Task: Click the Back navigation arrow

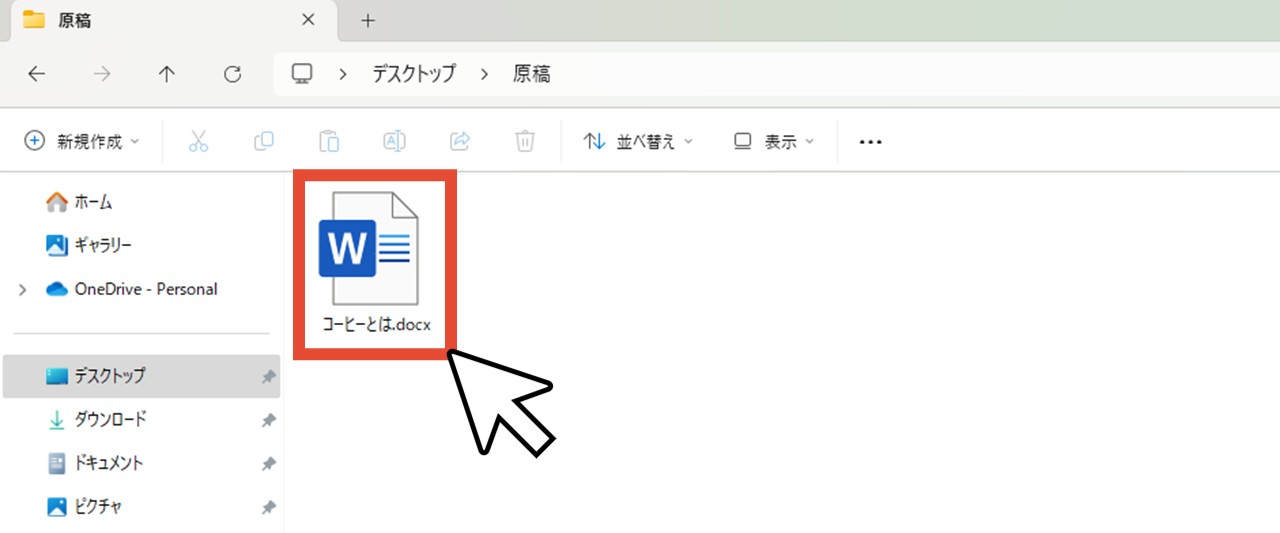Action: click(x=36, y=74)
